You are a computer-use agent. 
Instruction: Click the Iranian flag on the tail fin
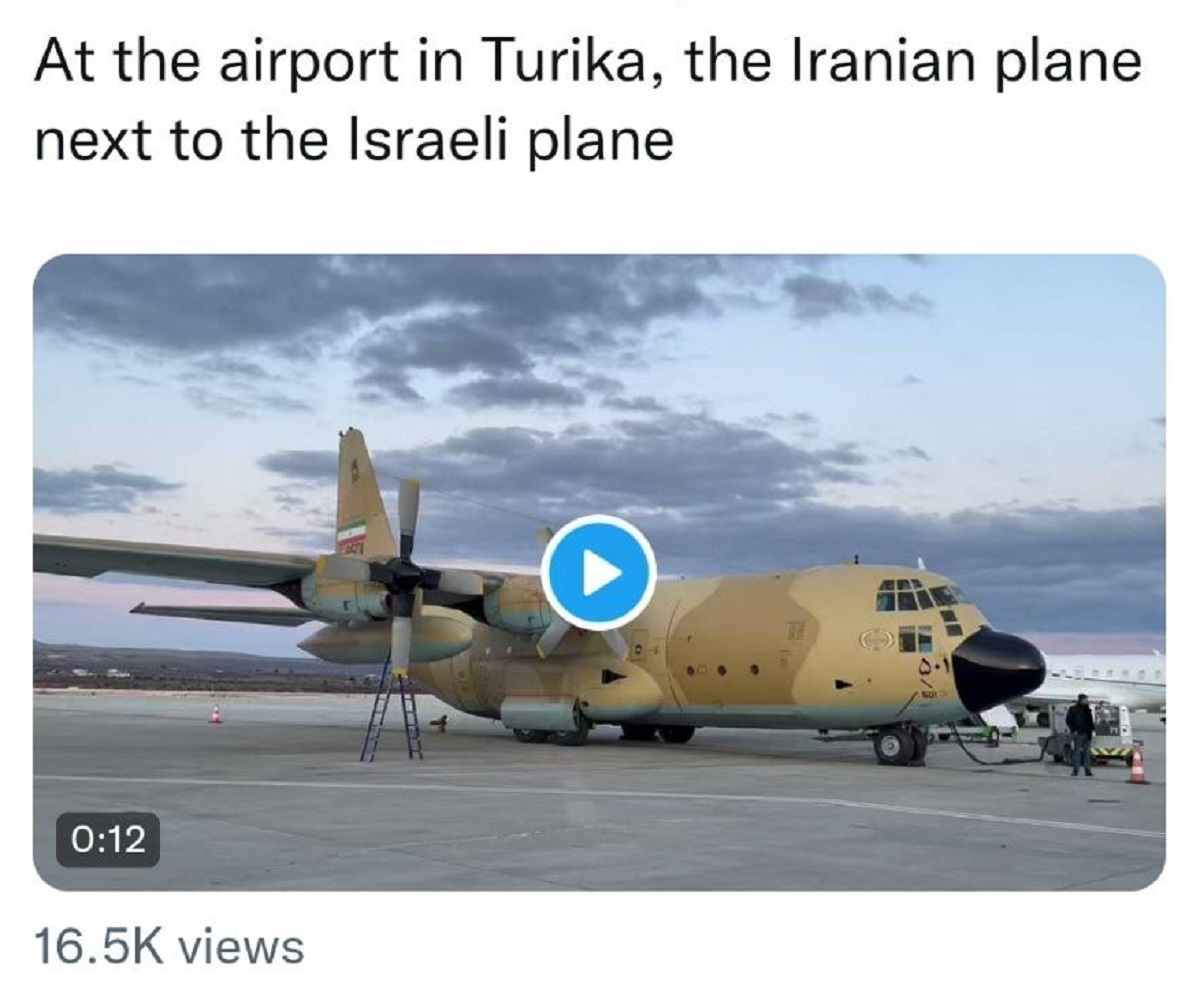[351, 537]
